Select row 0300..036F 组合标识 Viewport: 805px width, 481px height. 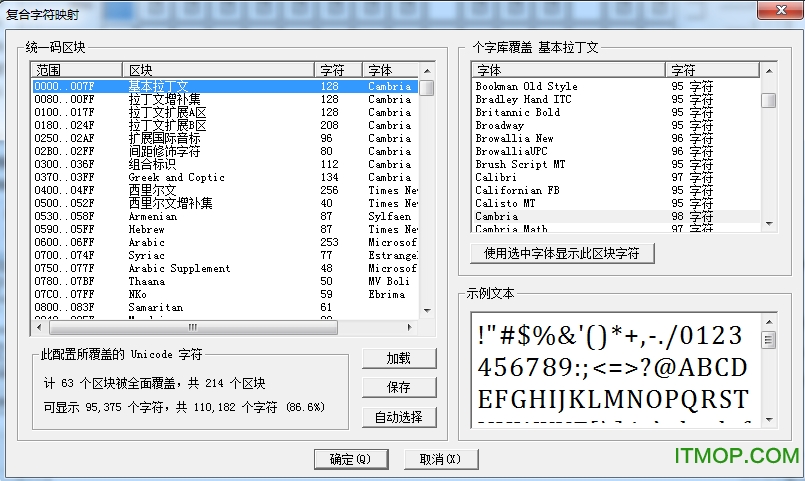click(225, 164)
